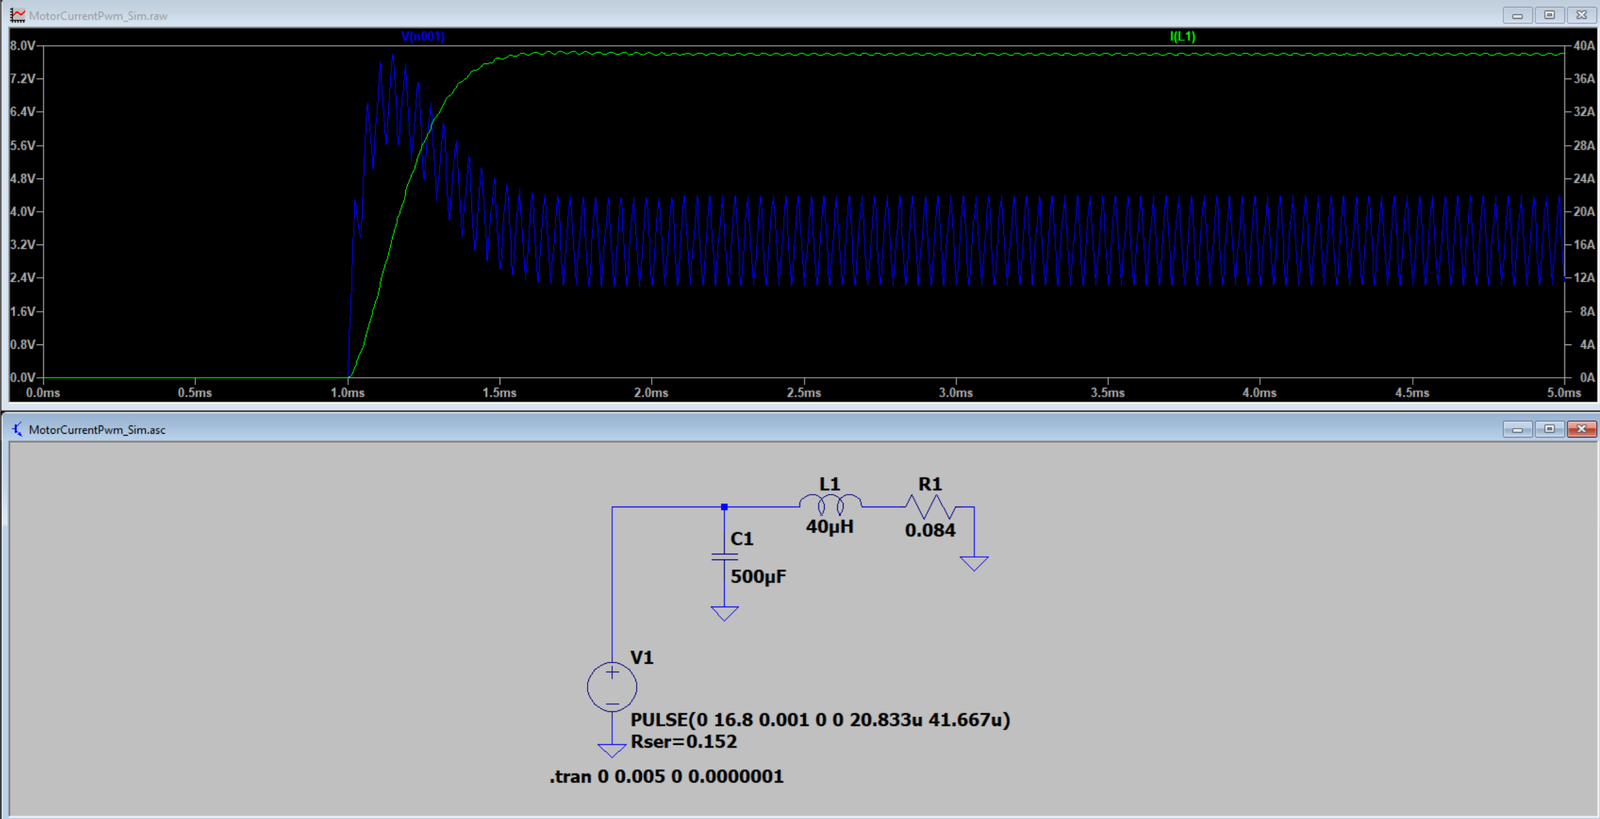
Task: Click the voltage source V1 symbol
Action: click(612, 686)
